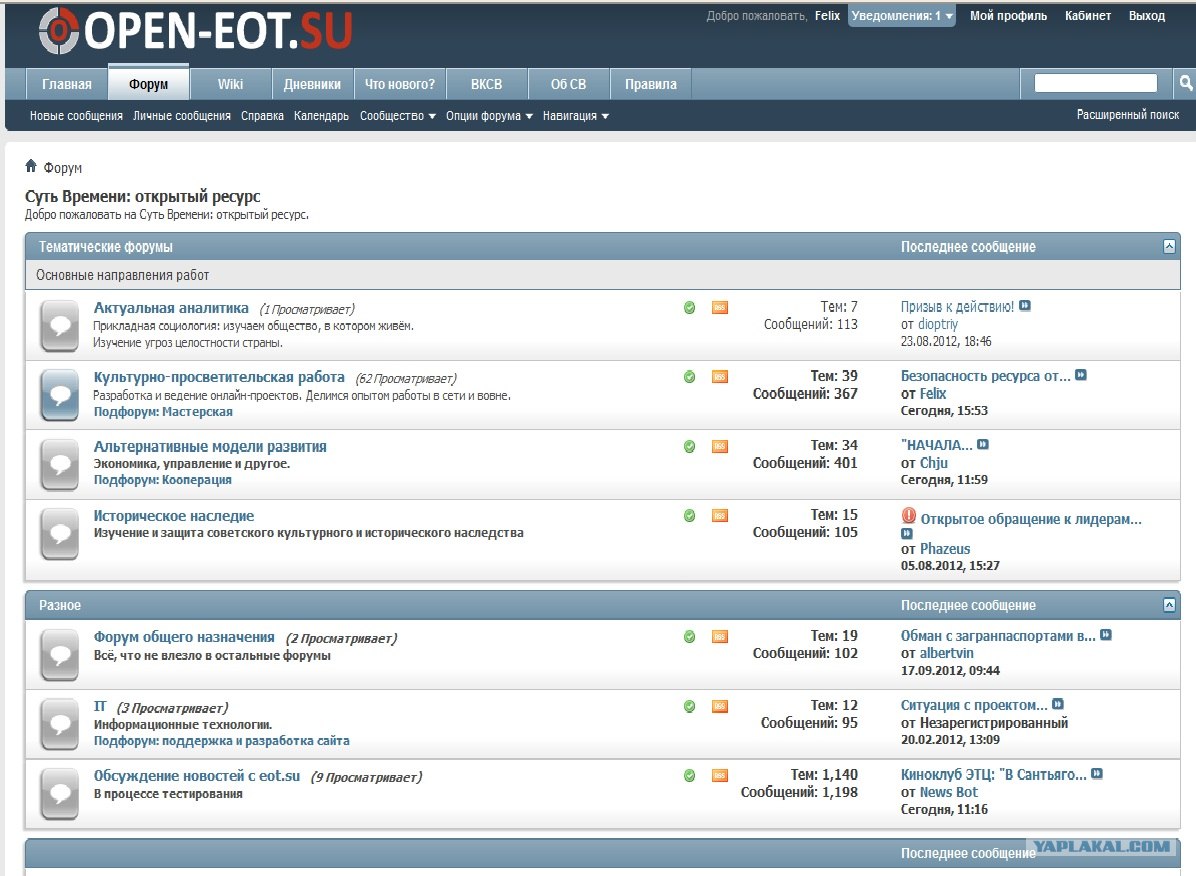Click the home icon in breadcrumb

[x=31, y=166]
